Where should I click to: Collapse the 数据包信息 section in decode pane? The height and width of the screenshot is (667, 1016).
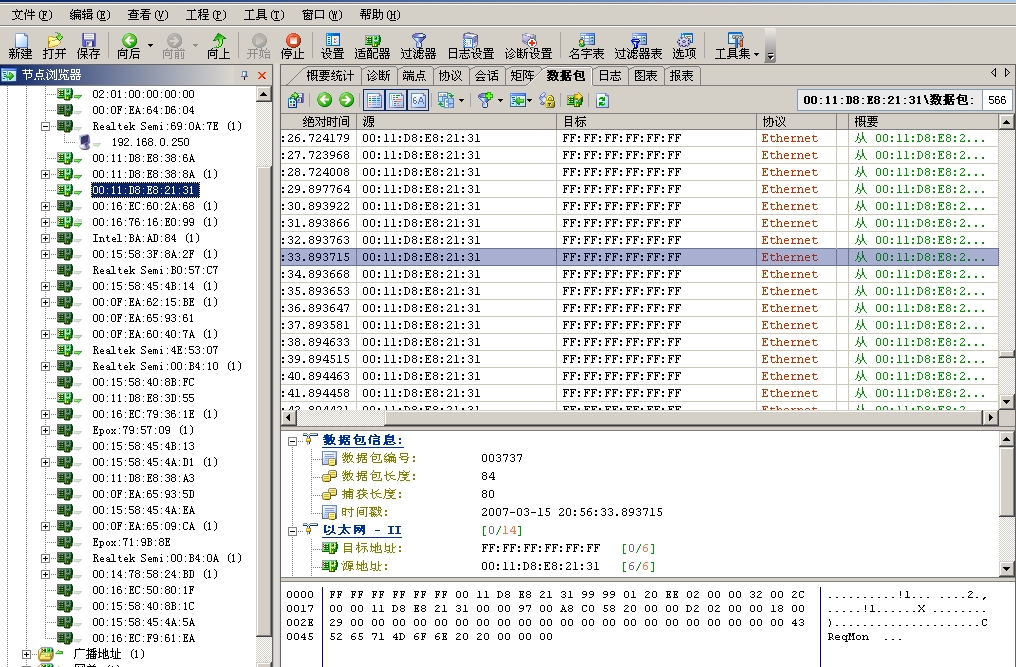[292, 440]
